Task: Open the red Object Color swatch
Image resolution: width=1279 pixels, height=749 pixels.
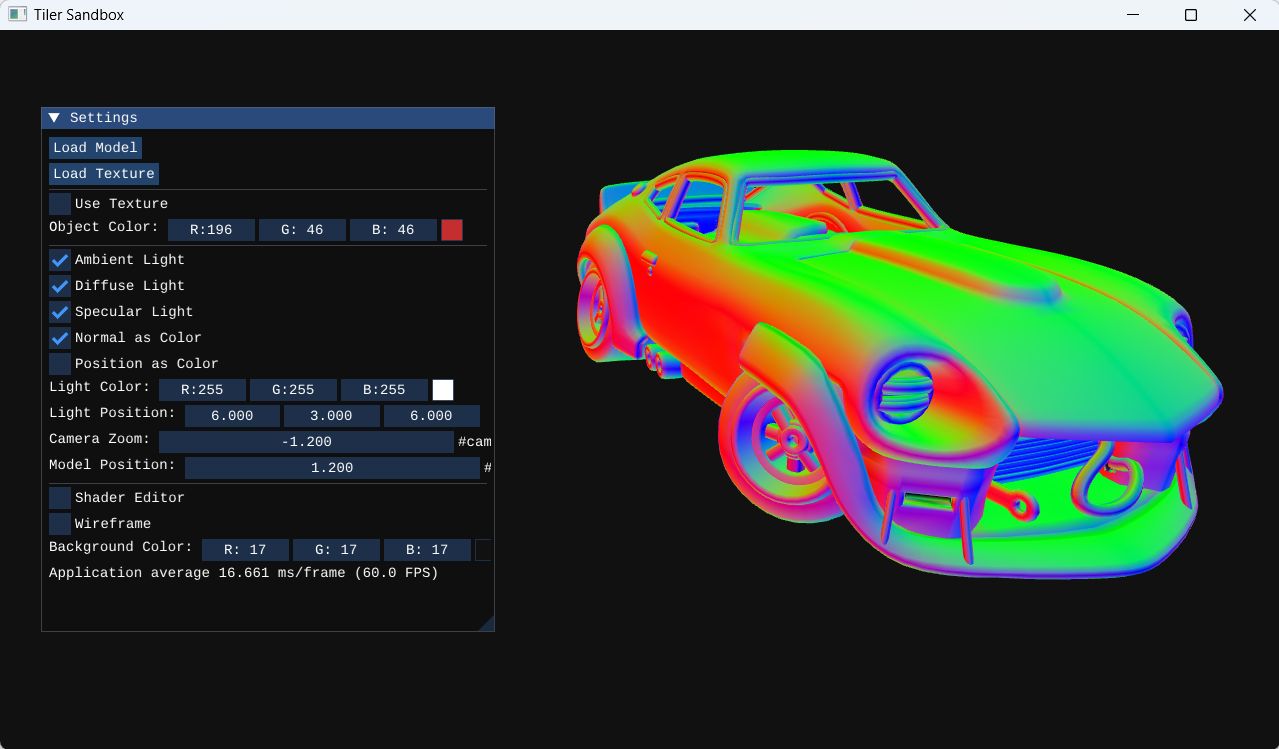Action: click(452, 230)
